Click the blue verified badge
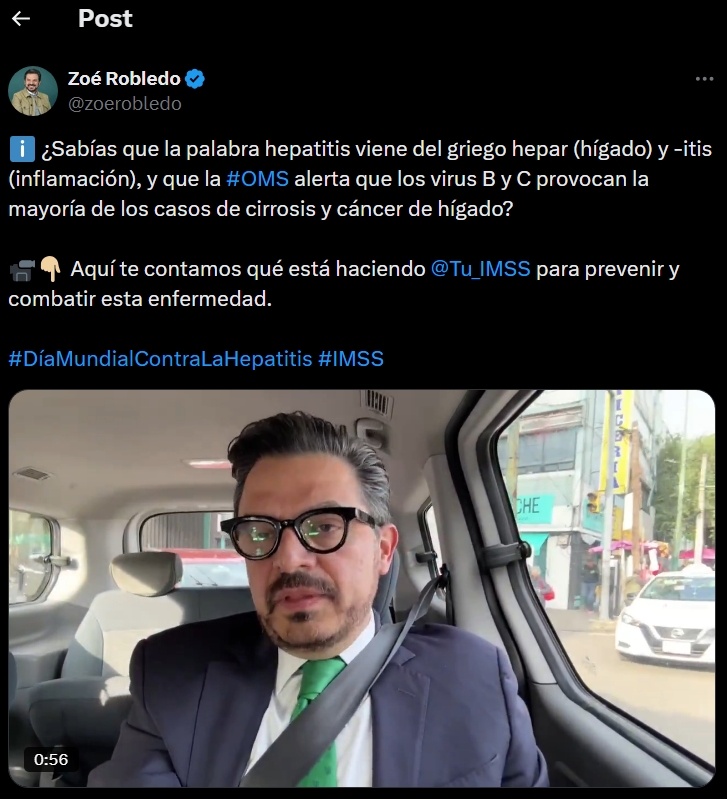Image resolution: width=727 pixels, height=799 pixels. (x=195, y=79)
